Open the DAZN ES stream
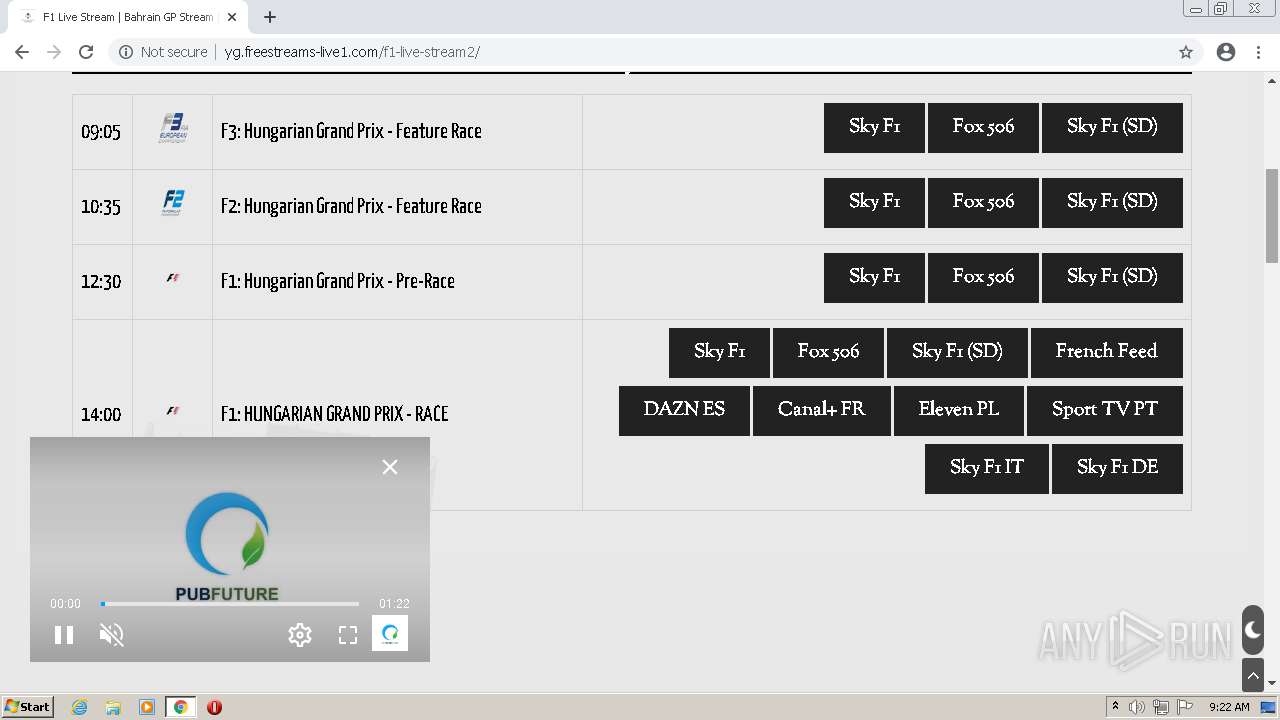Viewport: 1280px width, 720px height. (x=684, y=411)
